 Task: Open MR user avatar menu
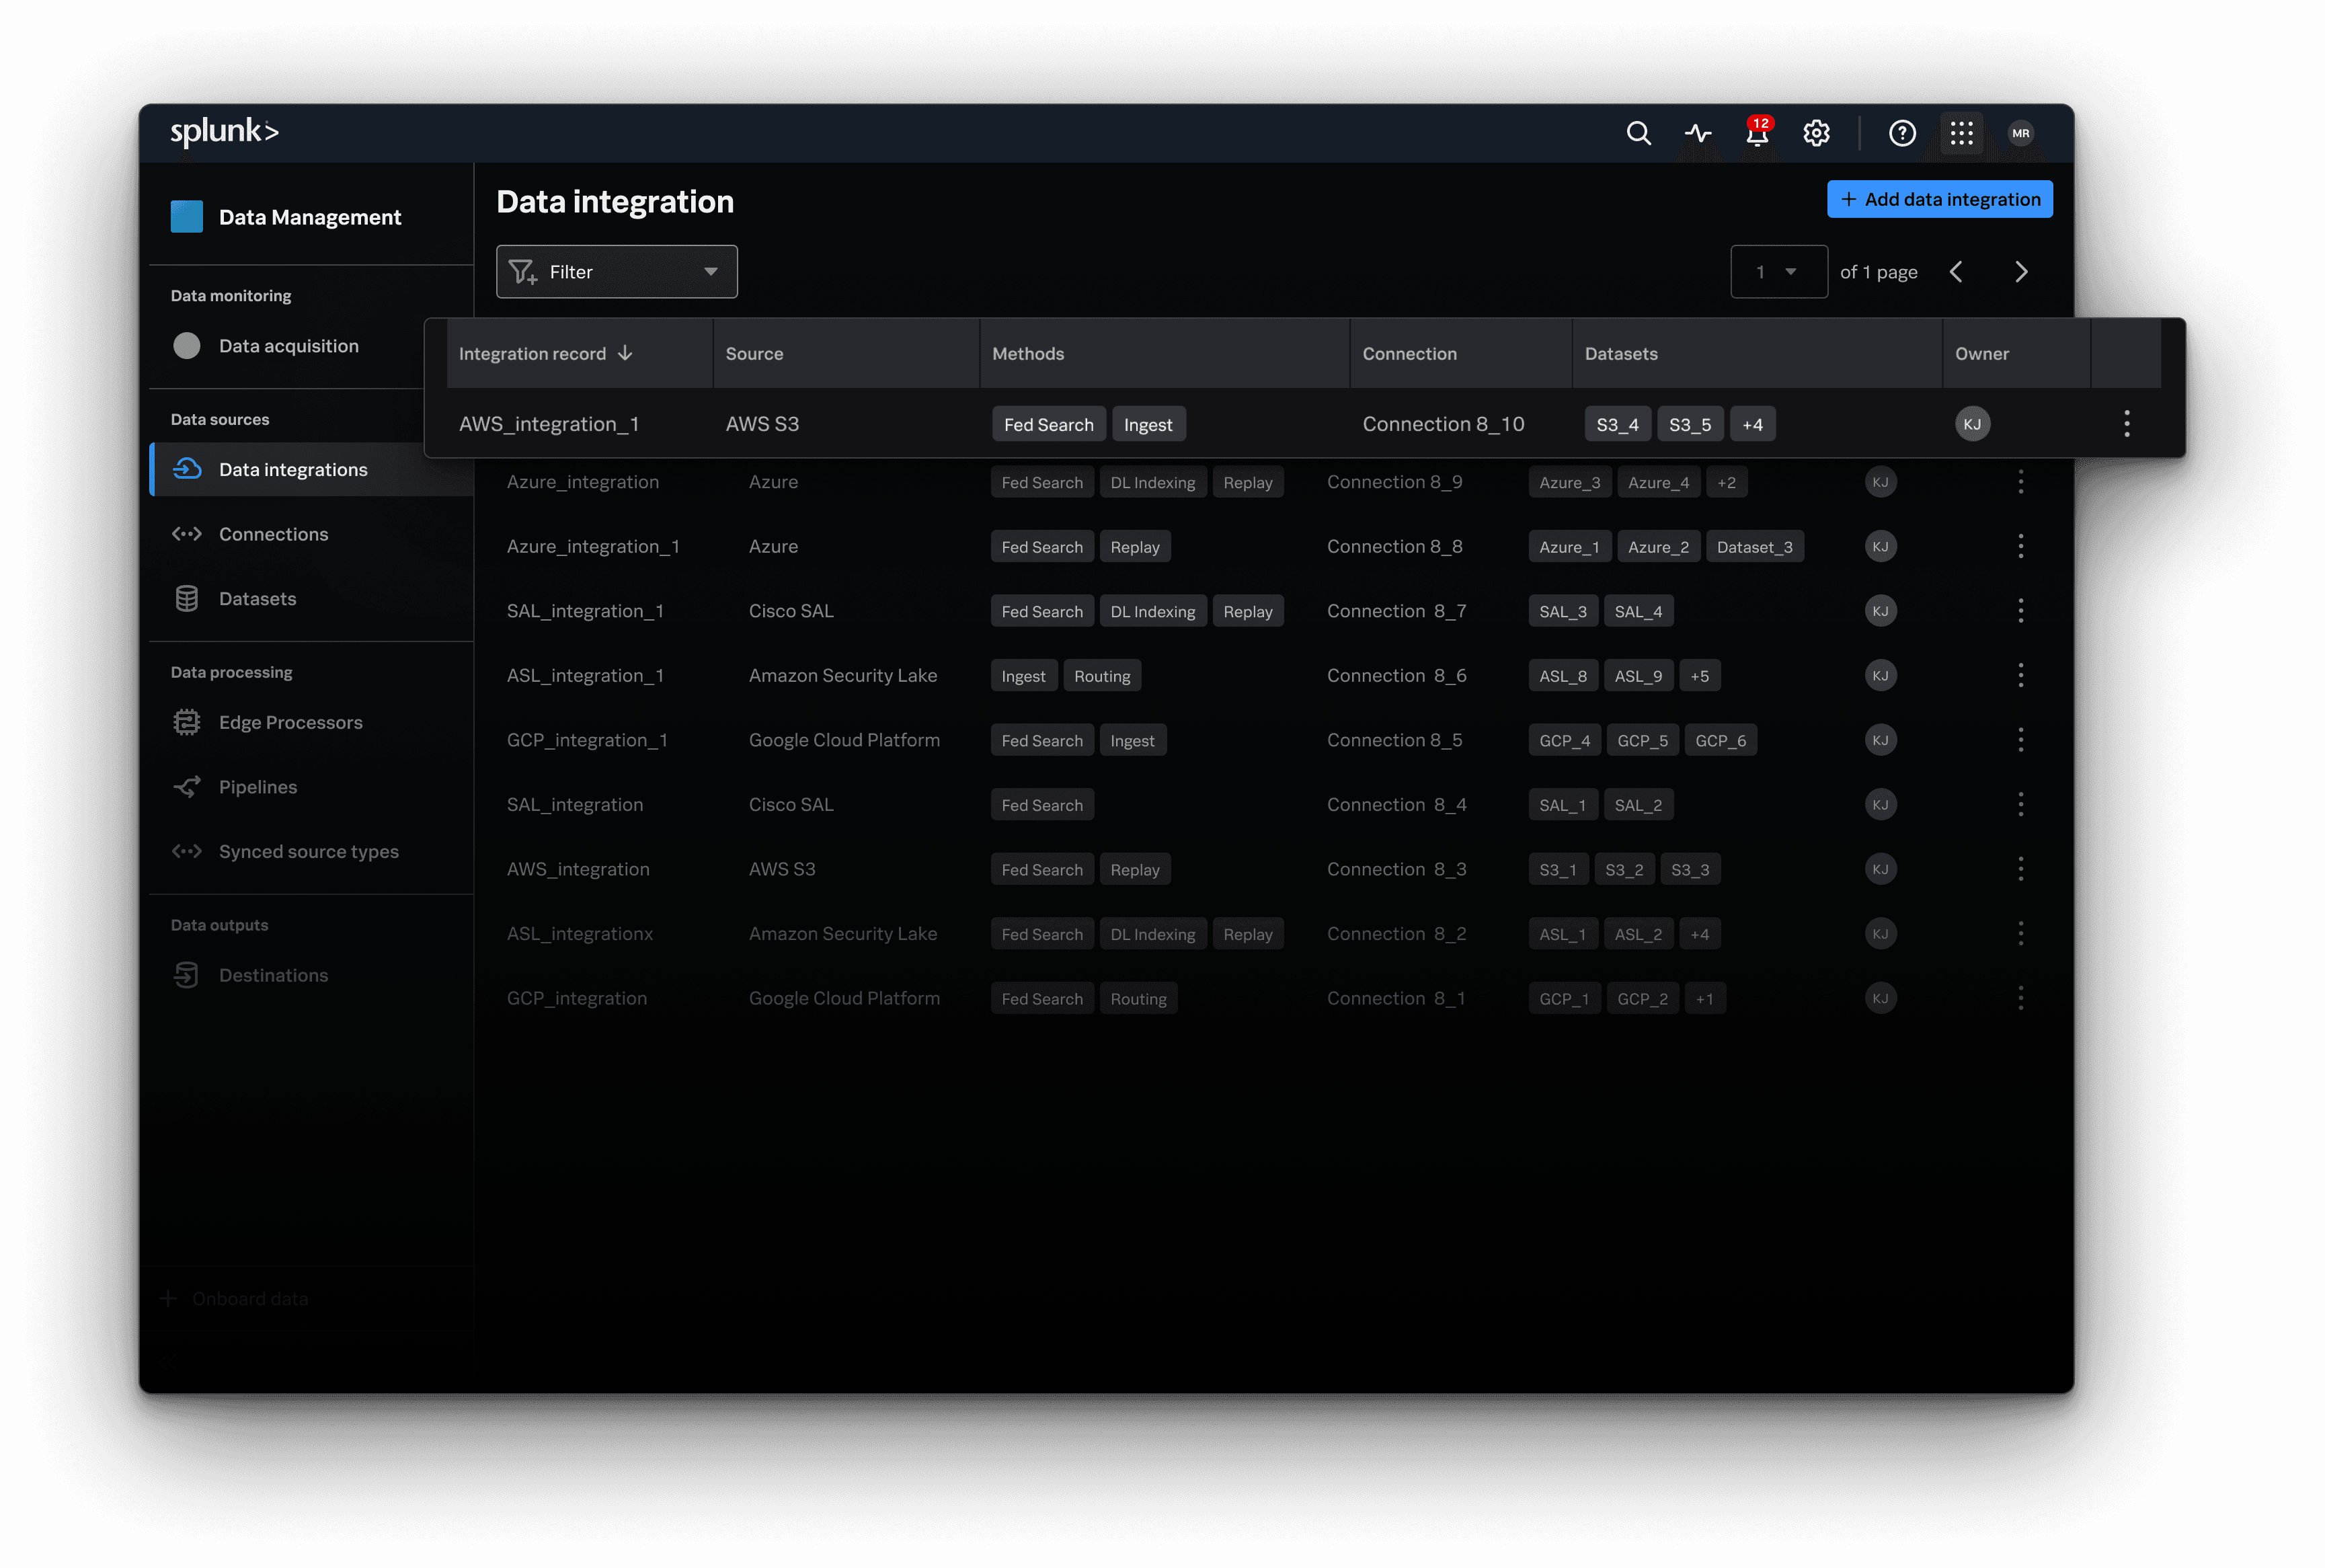point(2020,133)
